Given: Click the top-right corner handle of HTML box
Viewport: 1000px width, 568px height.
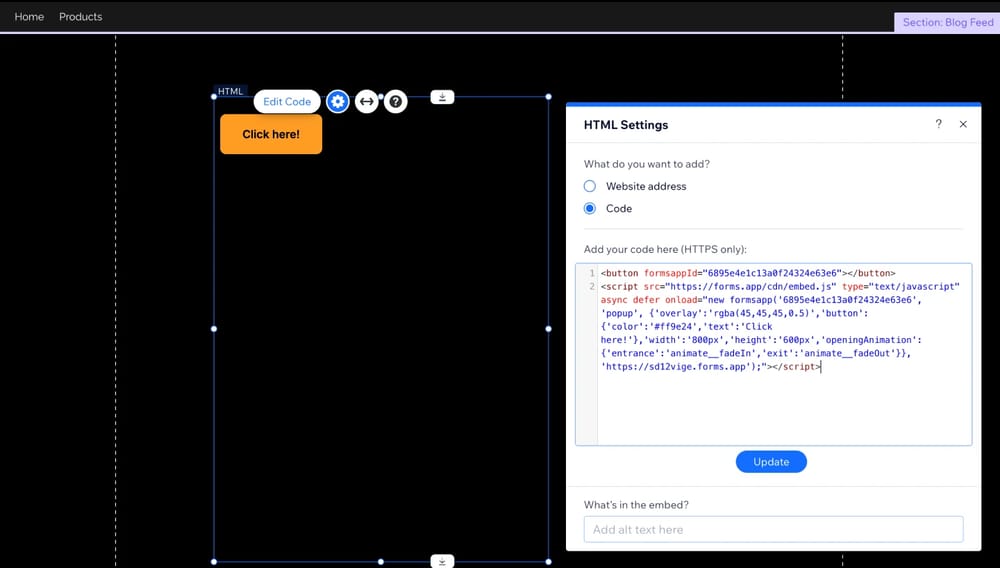Looking at the screenshot, I should point(548,97).
